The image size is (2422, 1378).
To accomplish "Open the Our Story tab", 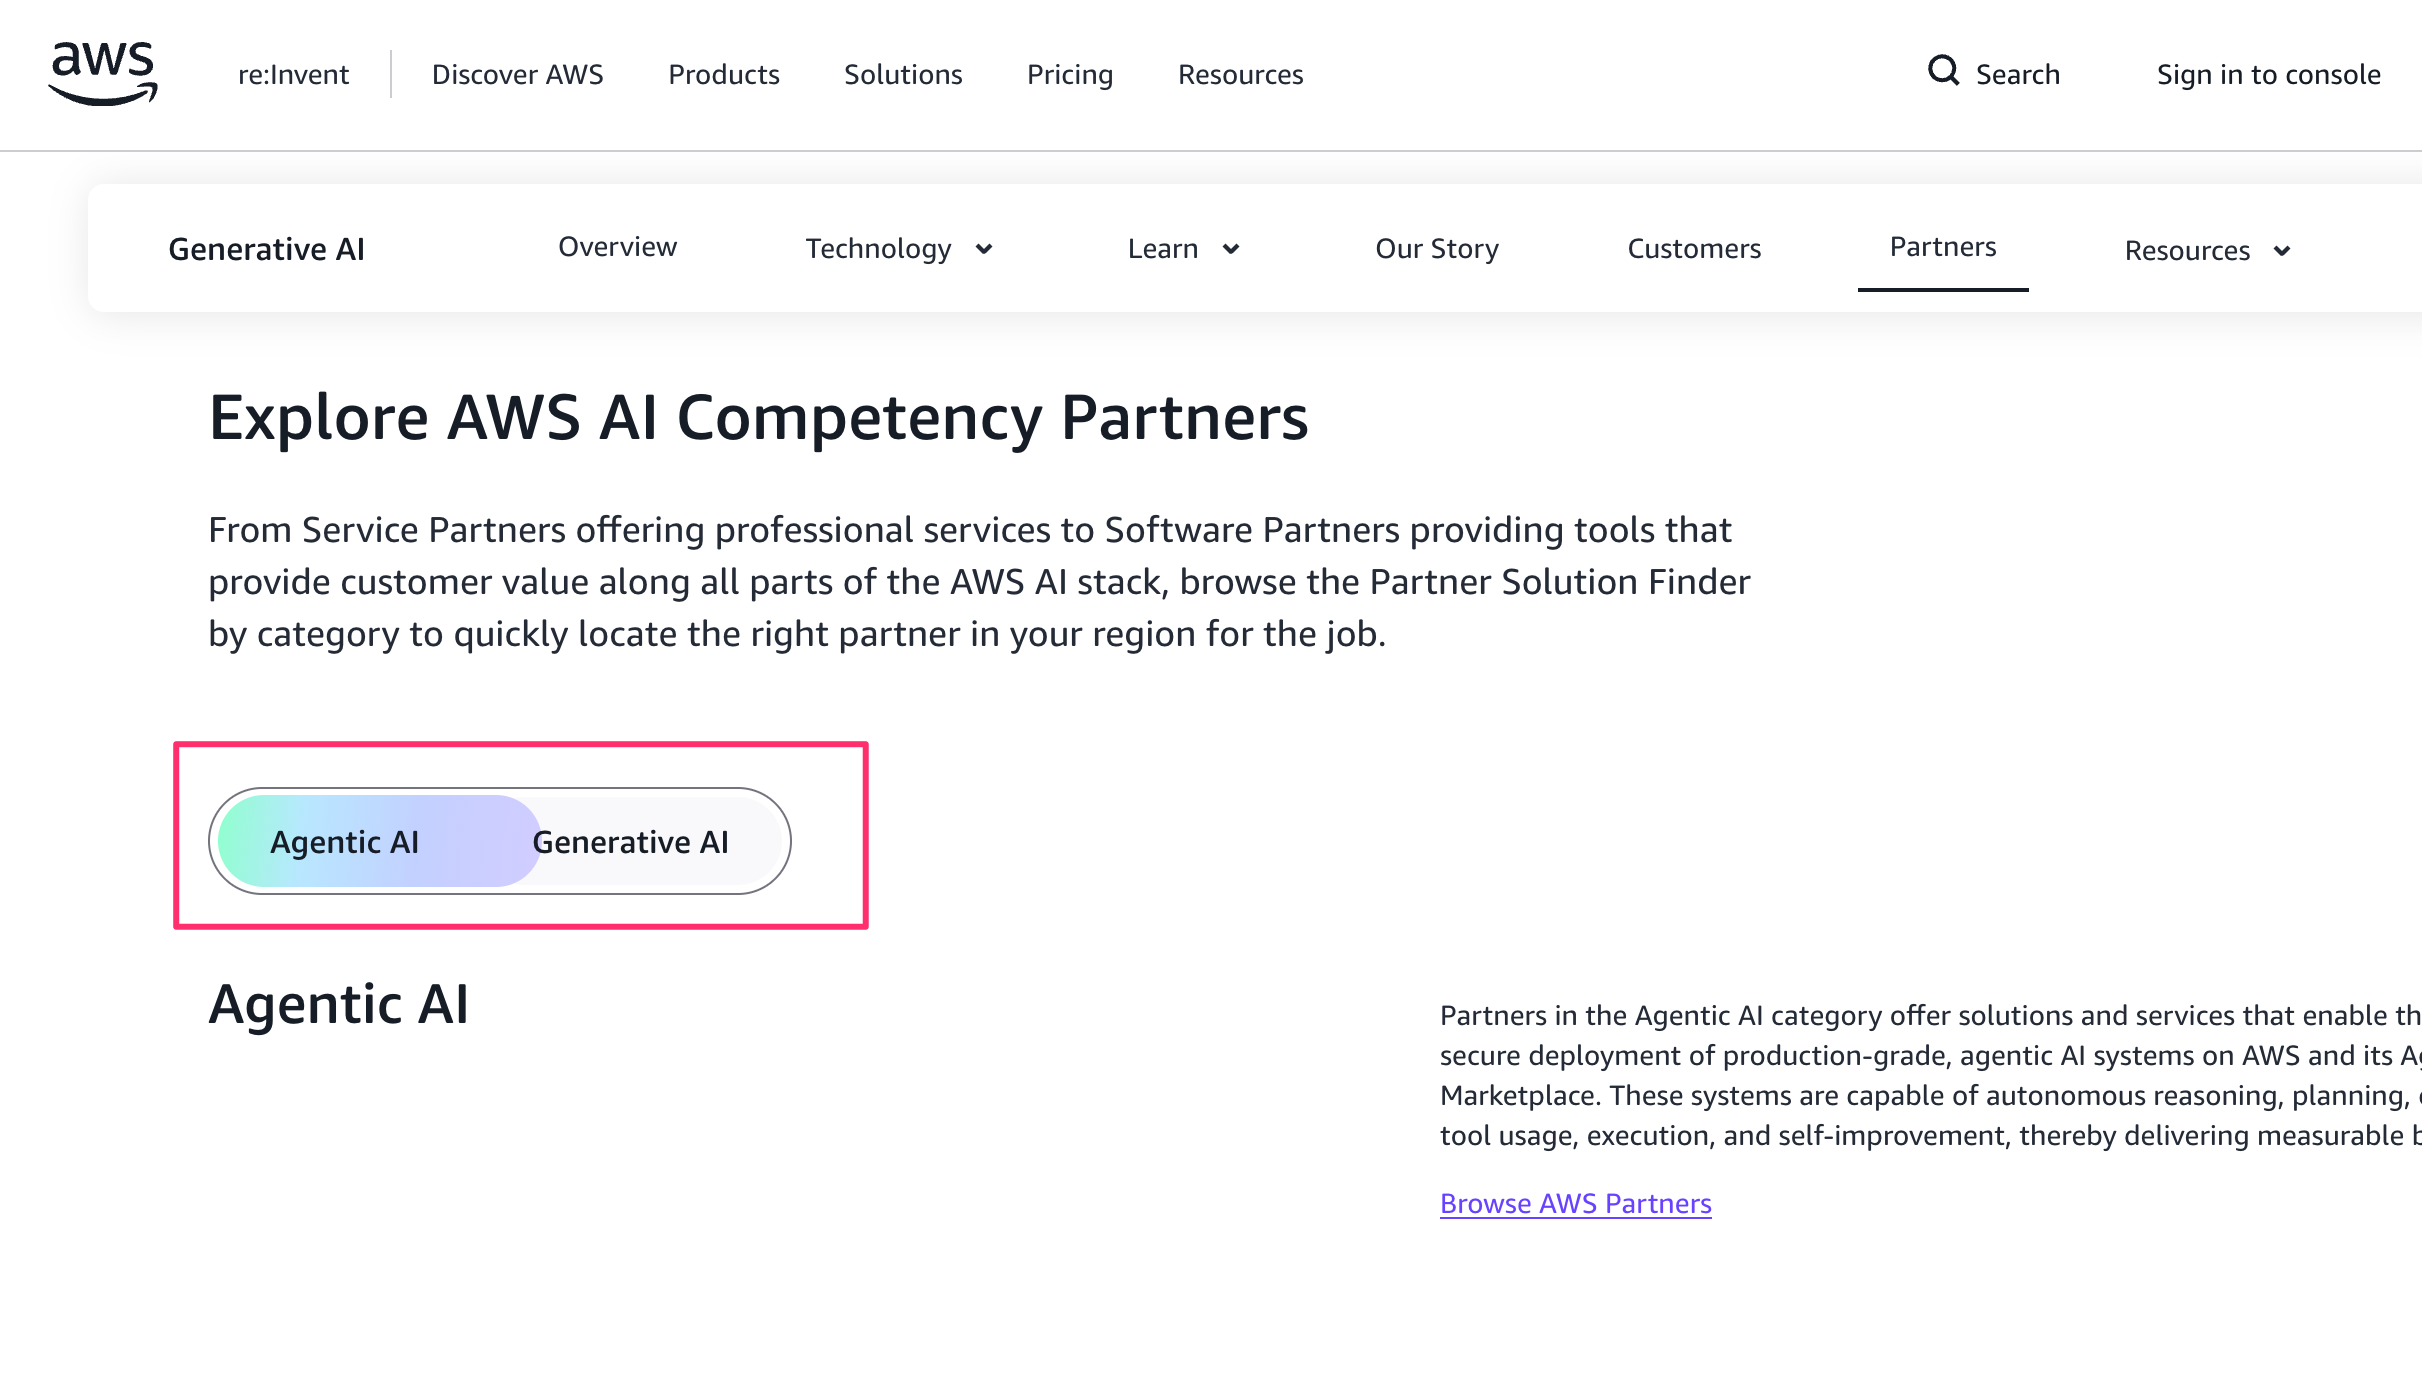I will (x=1436, y=249).
